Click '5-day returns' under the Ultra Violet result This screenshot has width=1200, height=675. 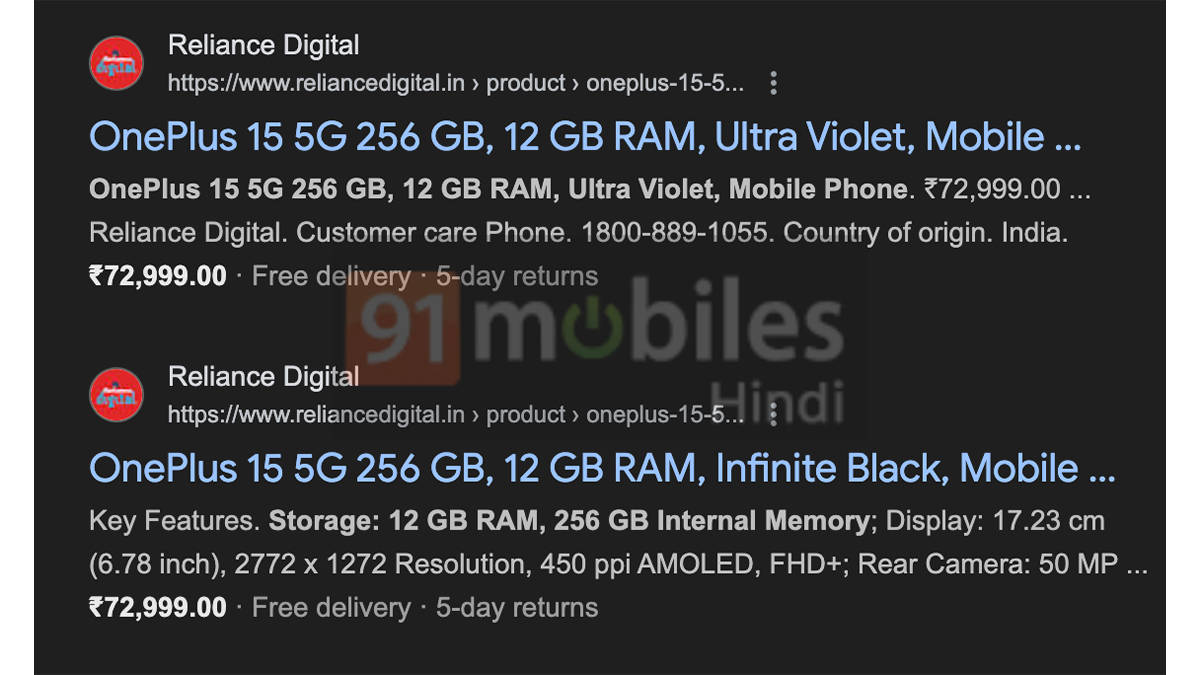(517, 276)
